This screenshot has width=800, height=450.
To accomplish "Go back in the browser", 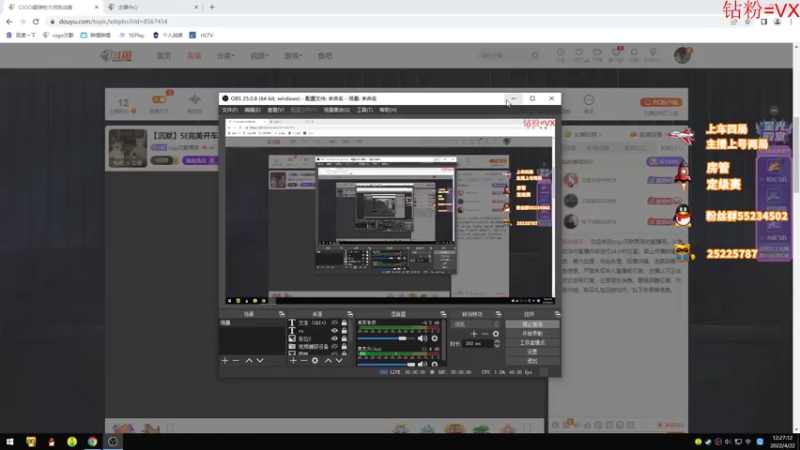I will pos(9,21).
